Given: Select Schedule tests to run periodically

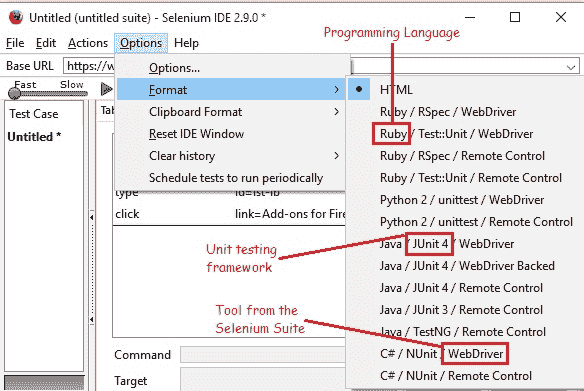Looking at the screenshot, I should coord(231,178).
